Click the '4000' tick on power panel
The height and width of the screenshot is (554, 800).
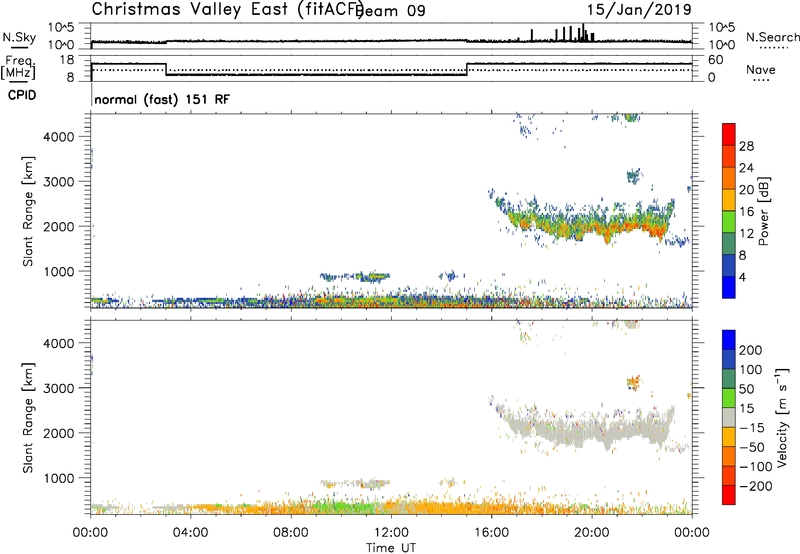(58, 137)
